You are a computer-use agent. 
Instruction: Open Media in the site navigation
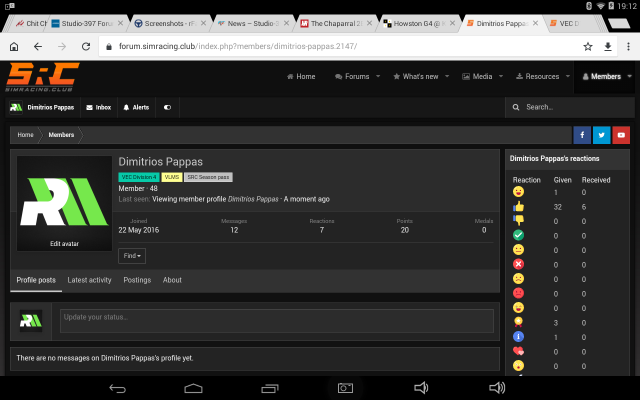[x=477, y=76]
